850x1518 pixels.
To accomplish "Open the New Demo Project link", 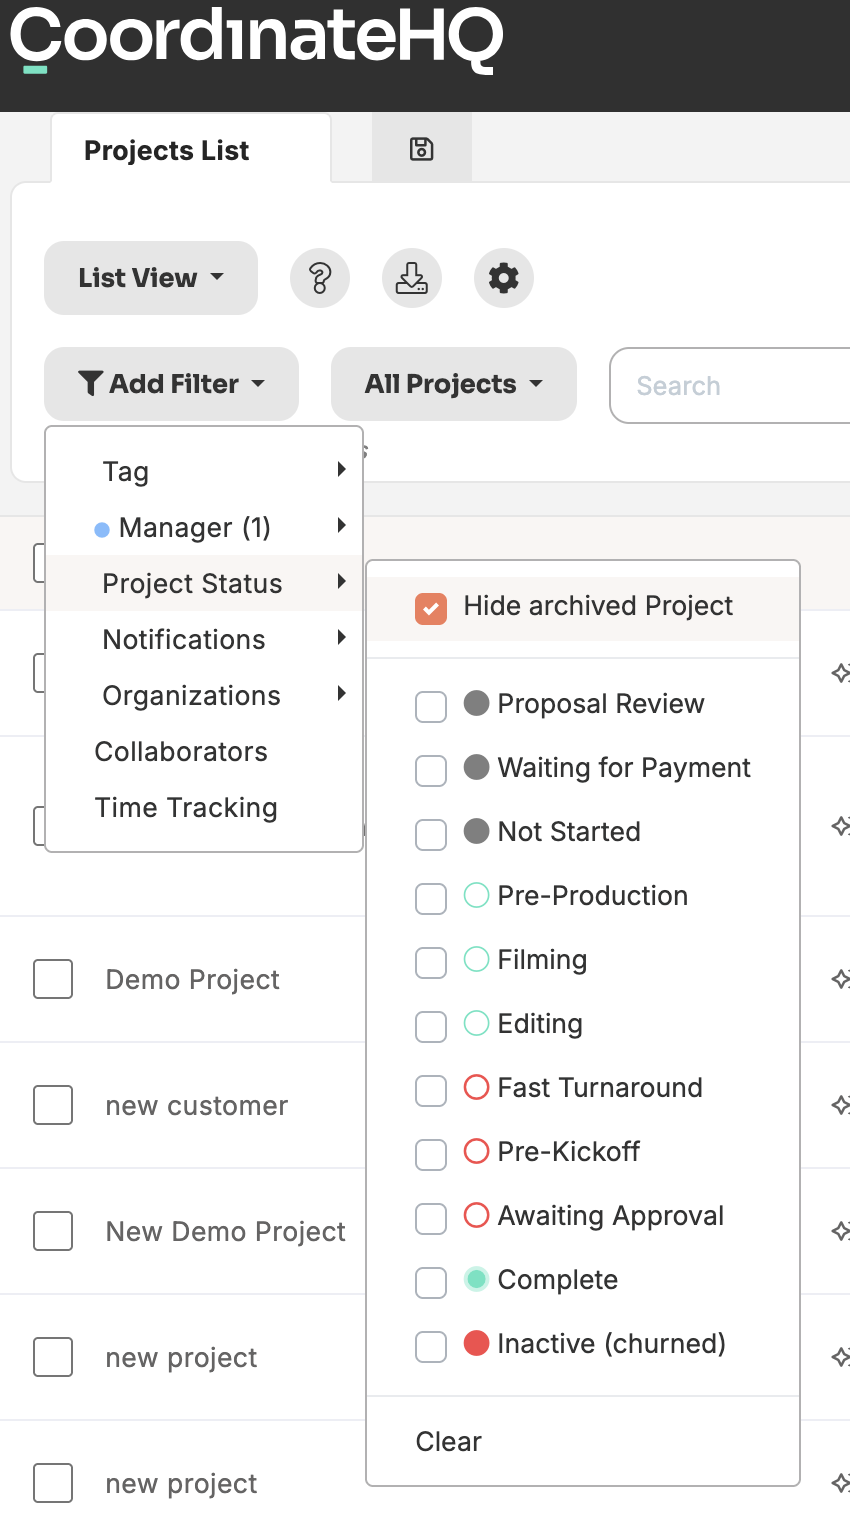I will coord(226,1231).
